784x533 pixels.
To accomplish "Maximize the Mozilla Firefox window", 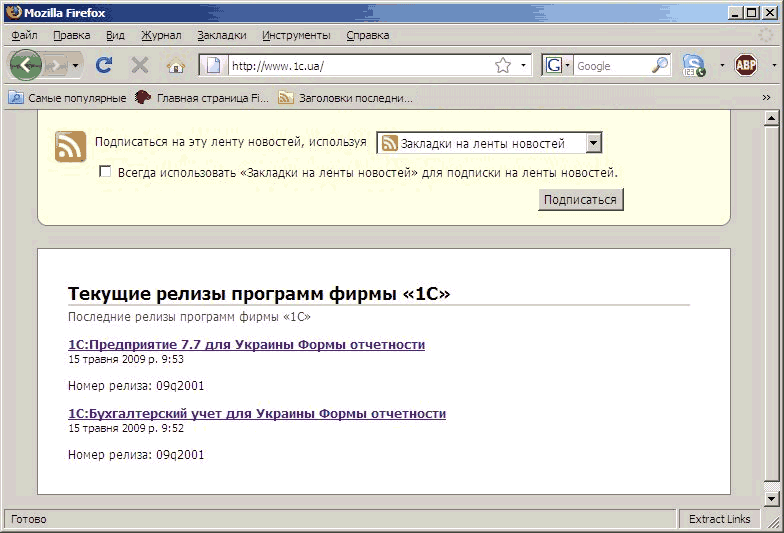I will pos(752,12).
